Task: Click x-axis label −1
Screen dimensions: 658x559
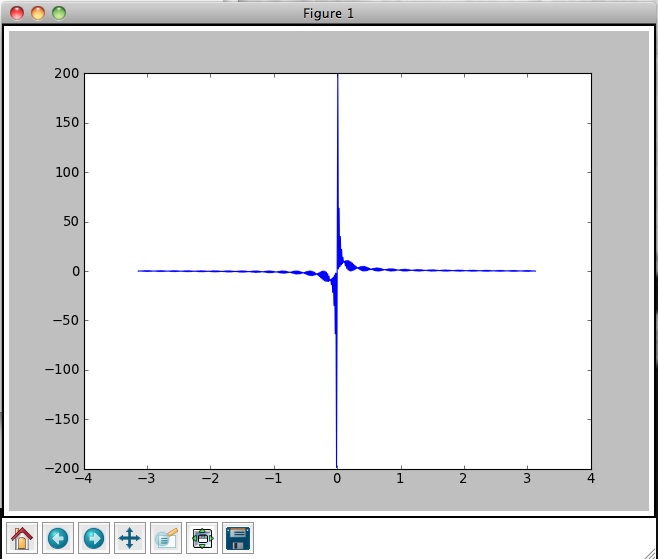Action: click(x=274, y=478)
